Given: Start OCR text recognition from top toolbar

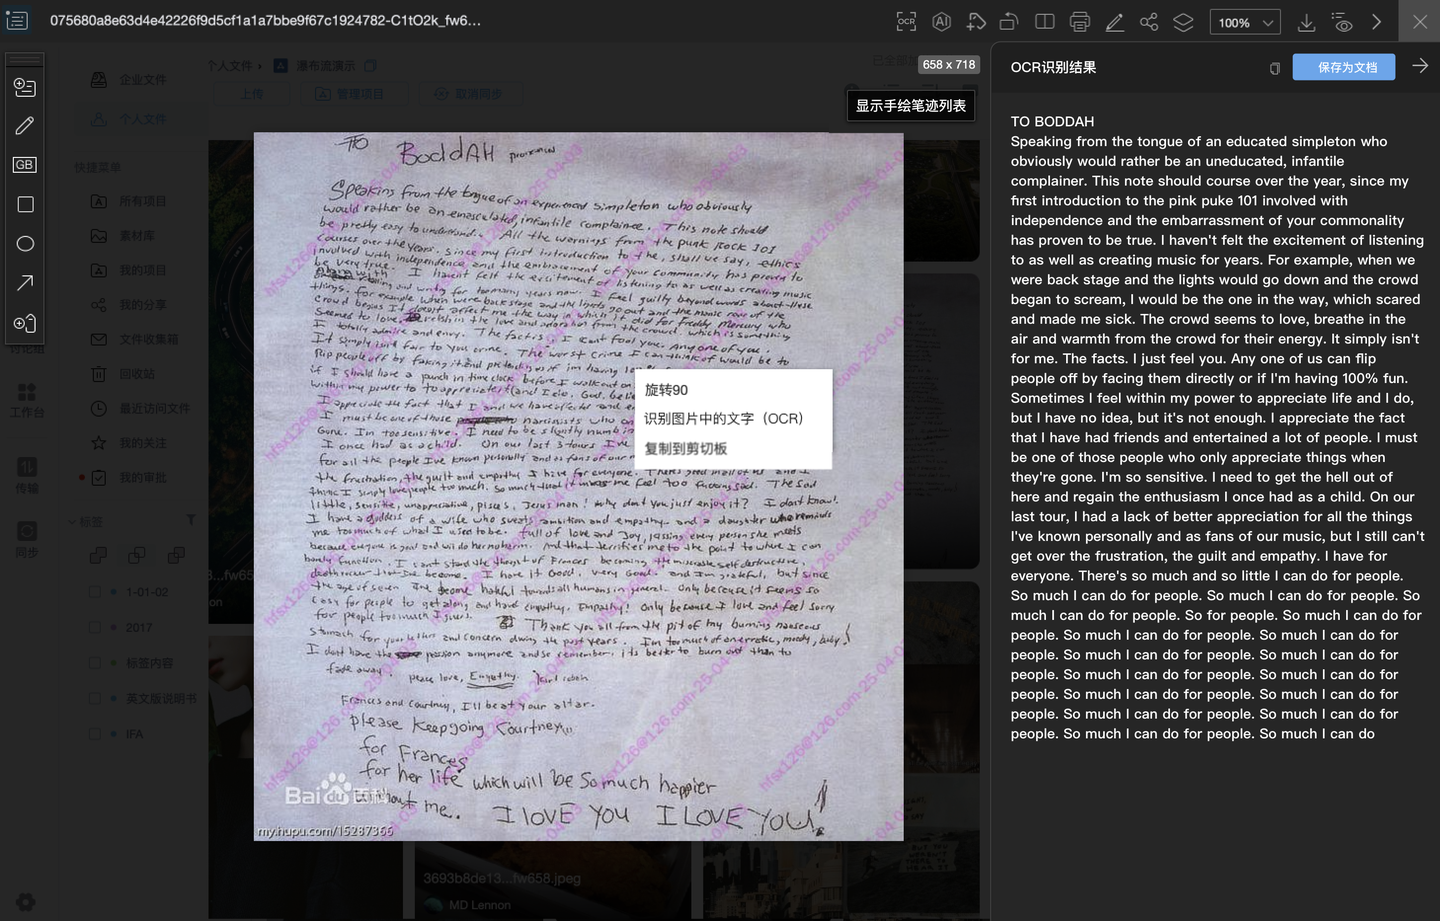Looking at the screenshot, I should pyautogui.click(x=906, y=22).
